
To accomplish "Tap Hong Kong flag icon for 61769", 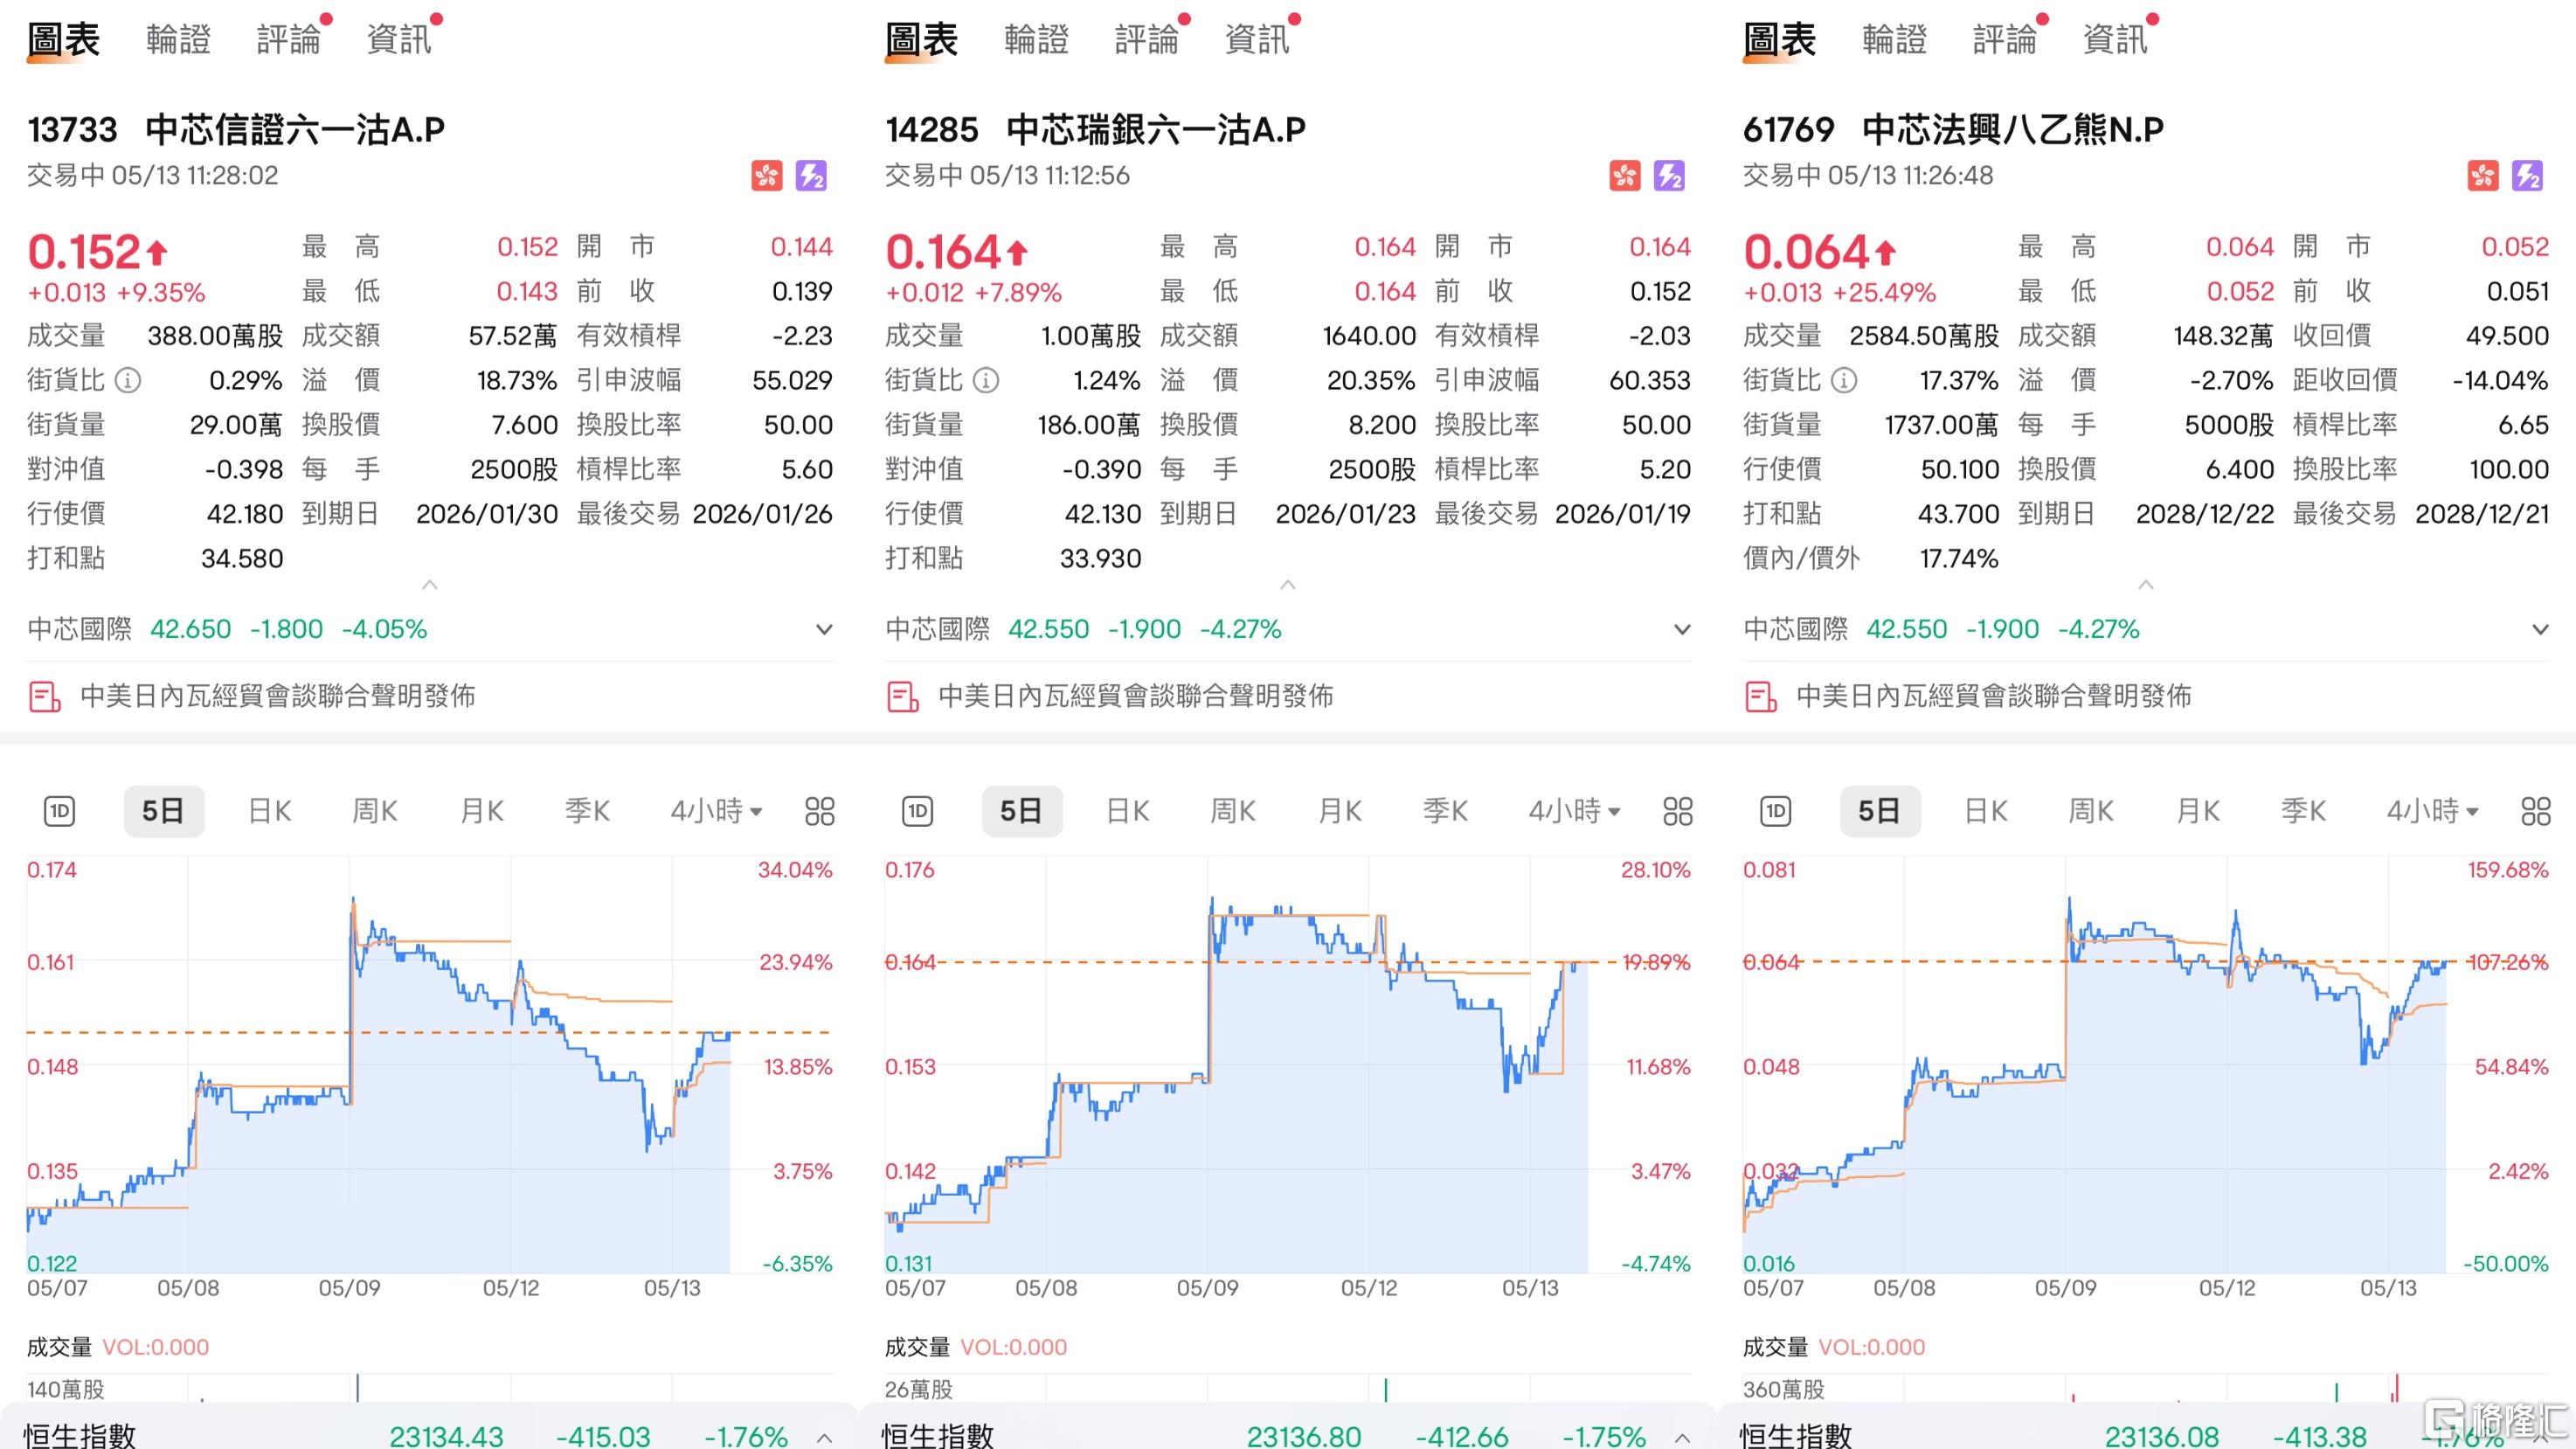I will pos(2483,176).
